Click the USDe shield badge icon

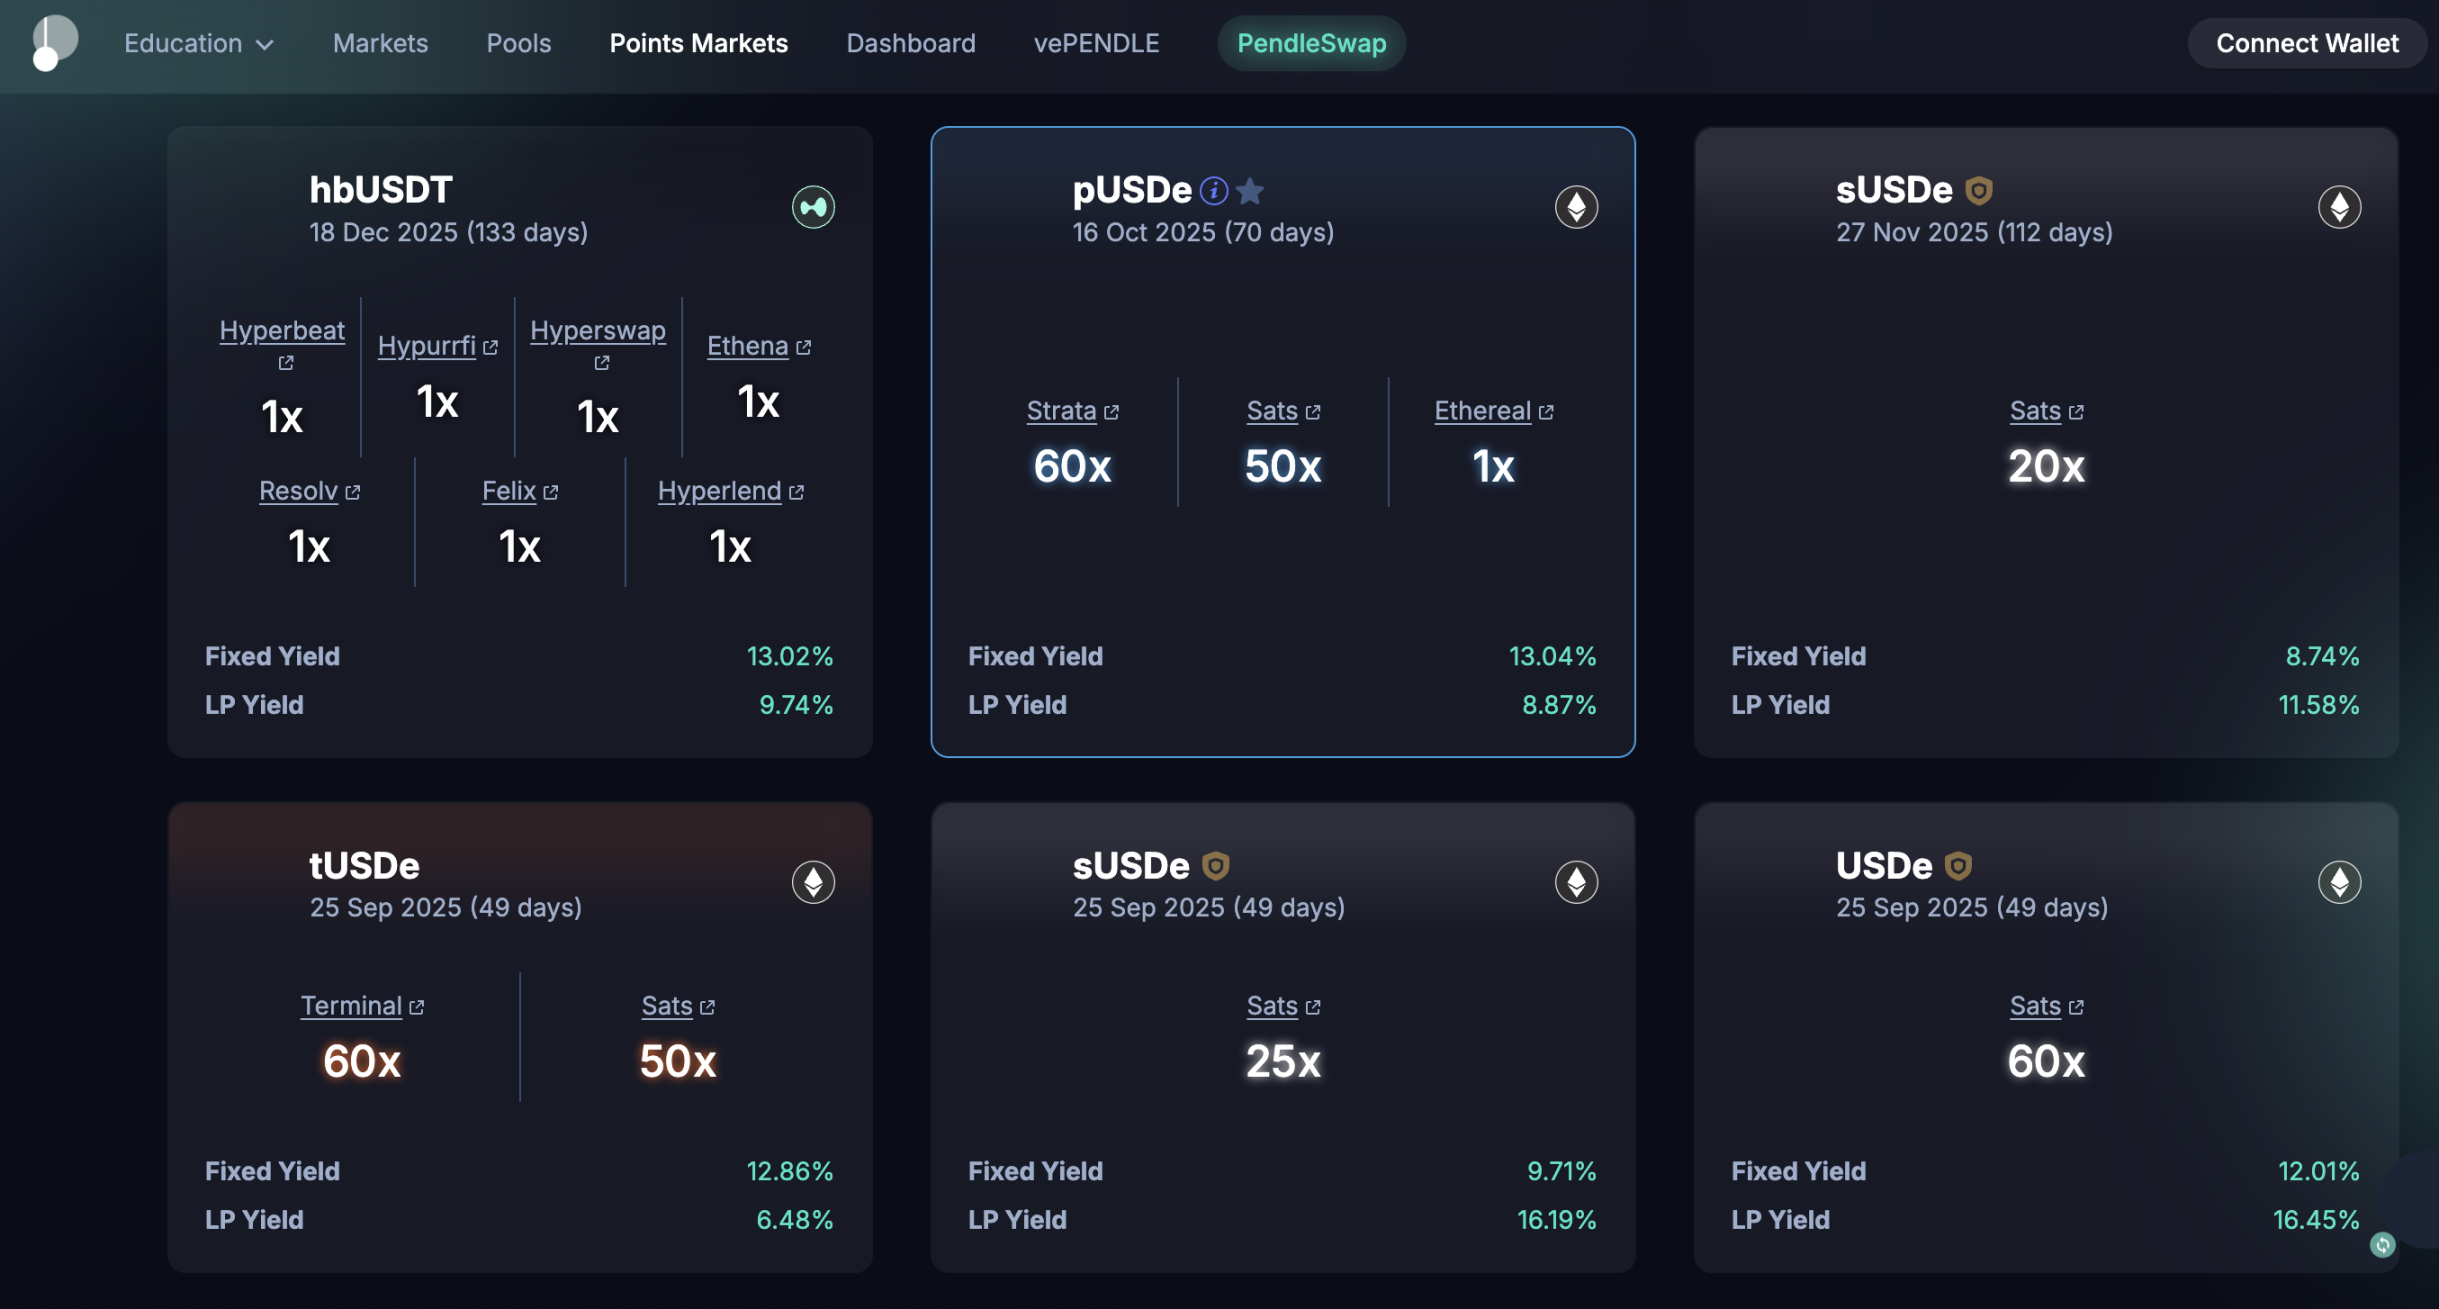coord(1958,865)
